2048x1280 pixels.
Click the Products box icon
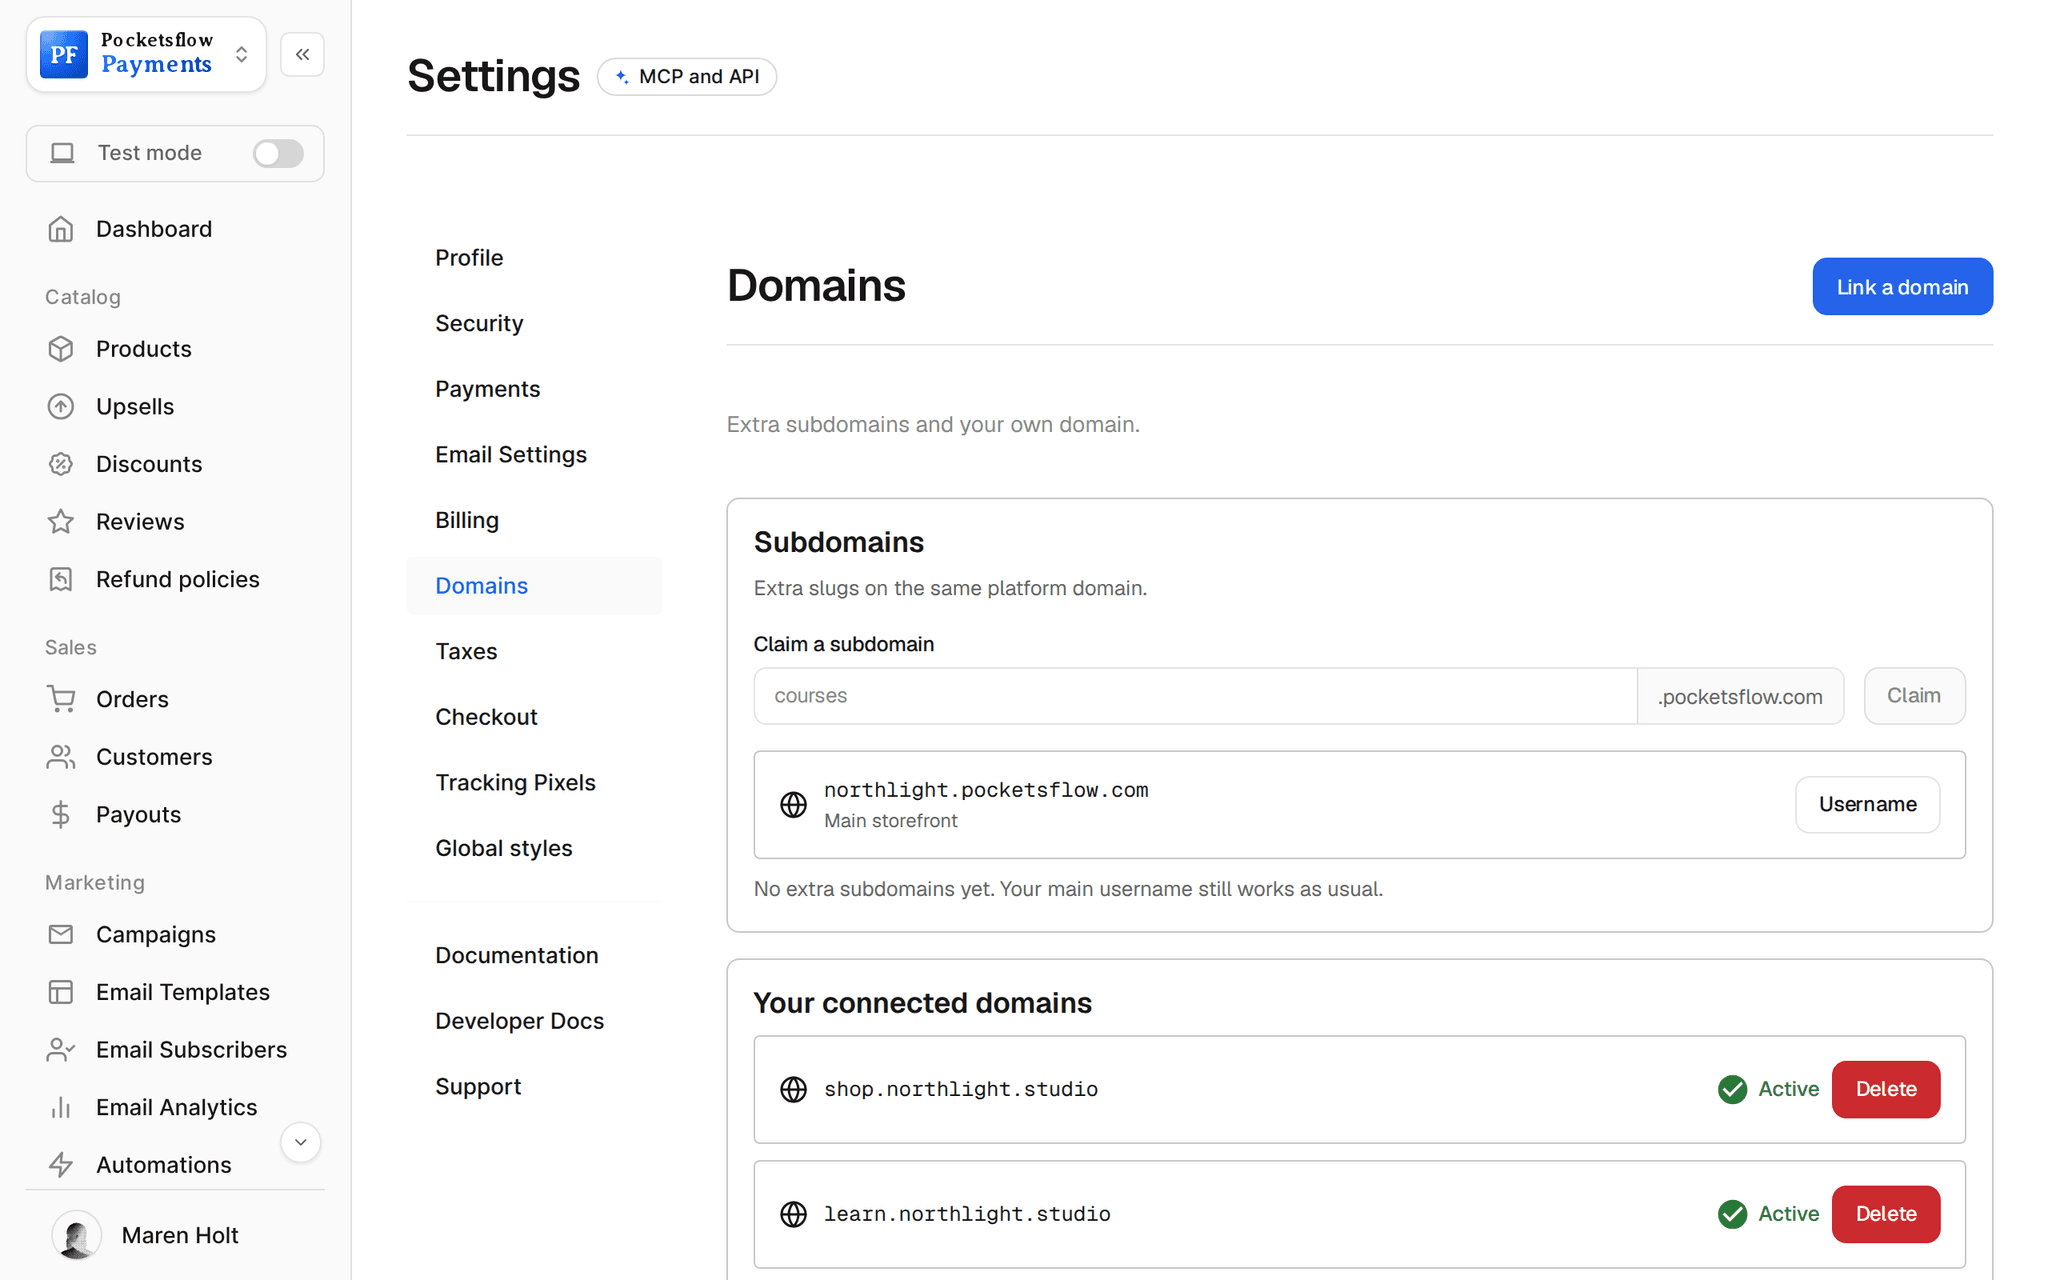tap(61, 349)
